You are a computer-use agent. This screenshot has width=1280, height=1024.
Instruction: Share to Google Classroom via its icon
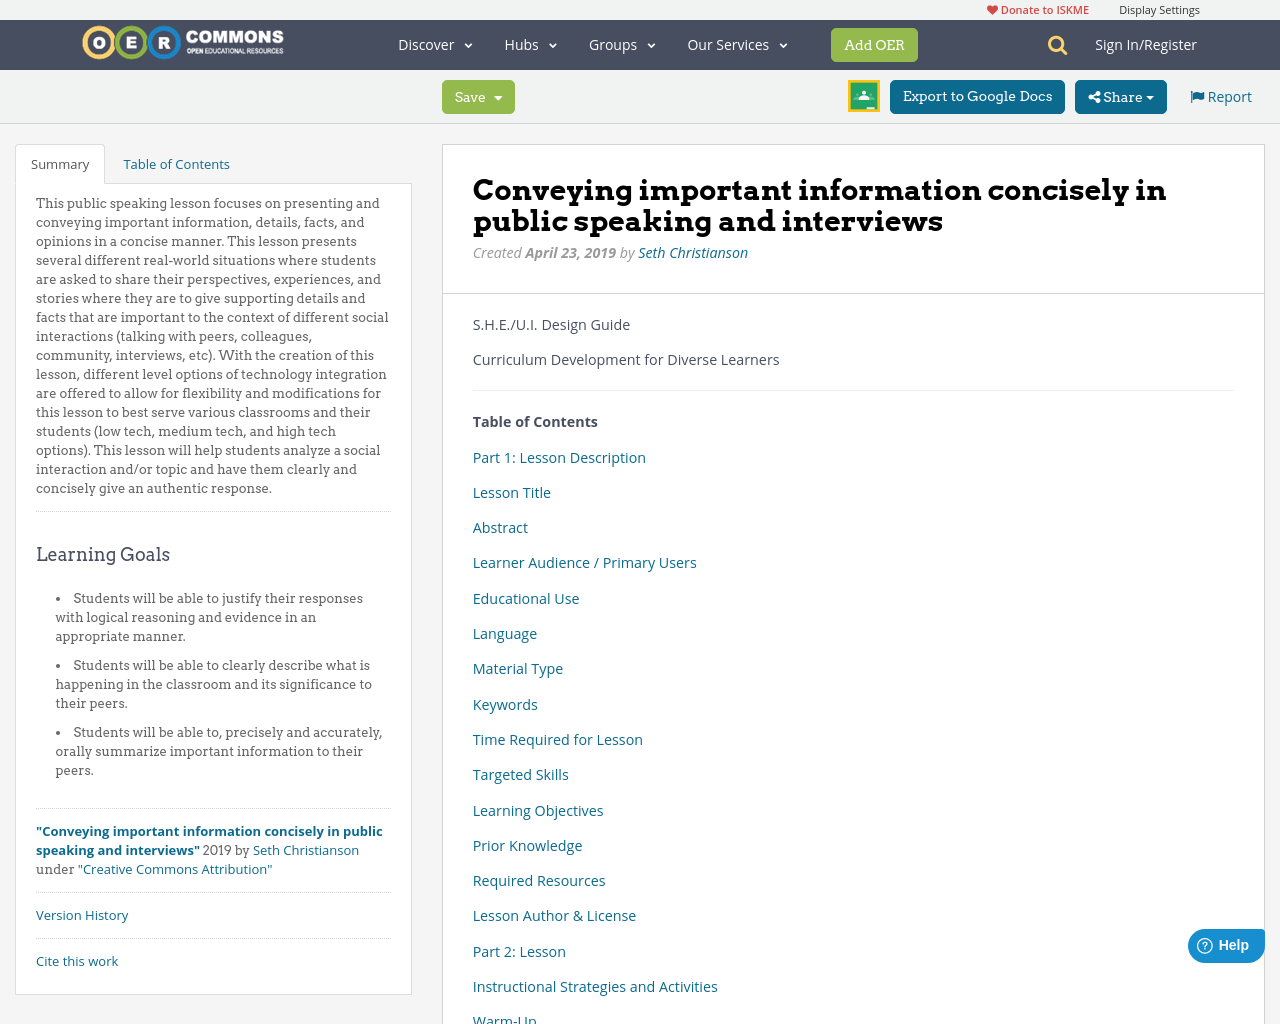(862, 96)
